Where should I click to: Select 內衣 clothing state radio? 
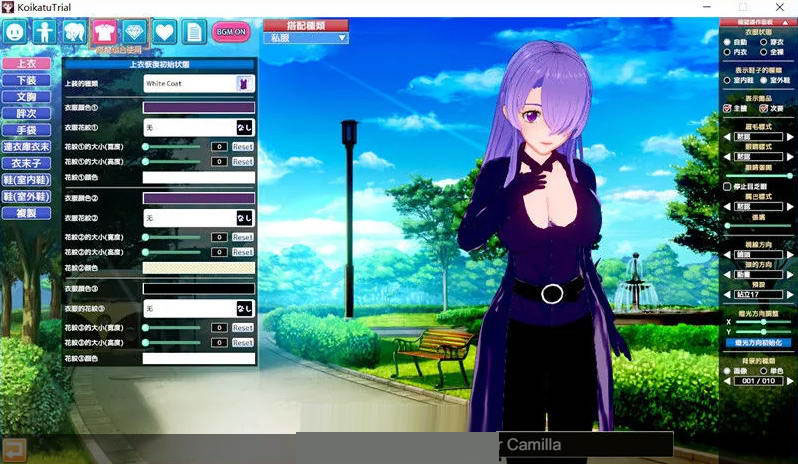[x=727, y=52]
